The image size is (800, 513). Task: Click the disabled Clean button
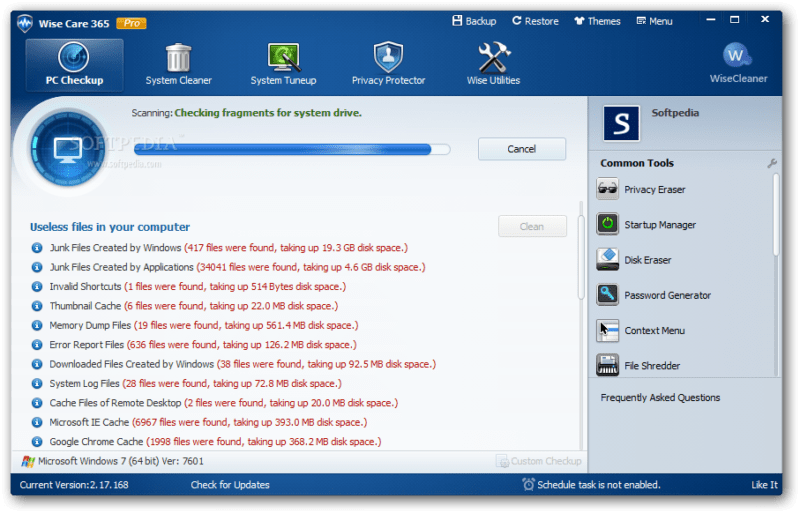[x=532, y=226]
